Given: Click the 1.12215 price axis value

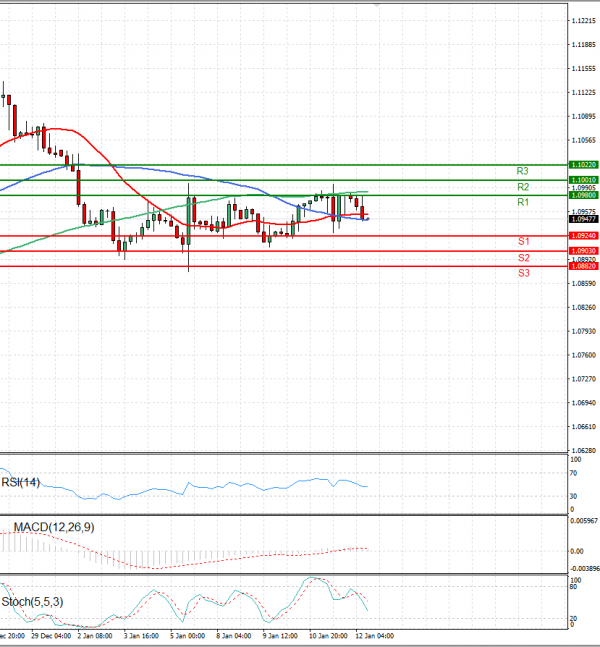Looking at the screenshot, I should click(583, 21).
